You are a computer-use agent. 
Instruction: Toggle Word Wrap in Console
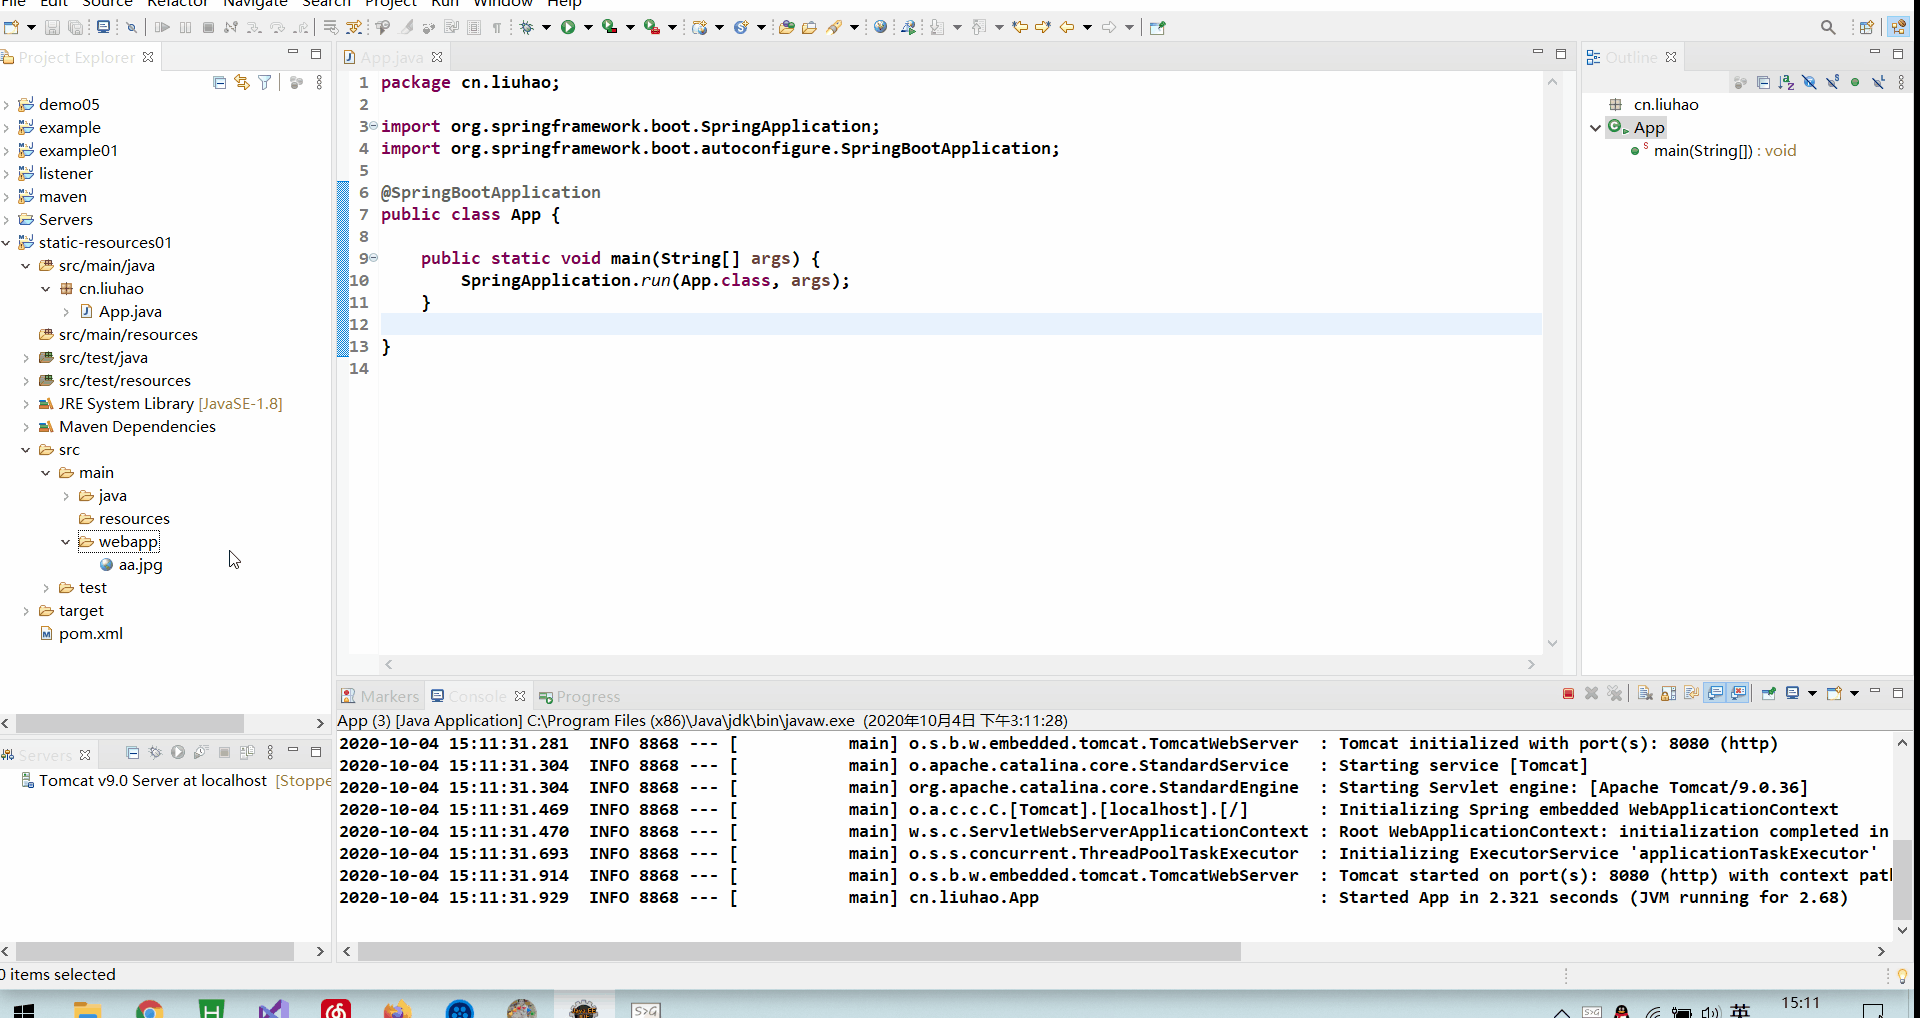(1692, 694)
